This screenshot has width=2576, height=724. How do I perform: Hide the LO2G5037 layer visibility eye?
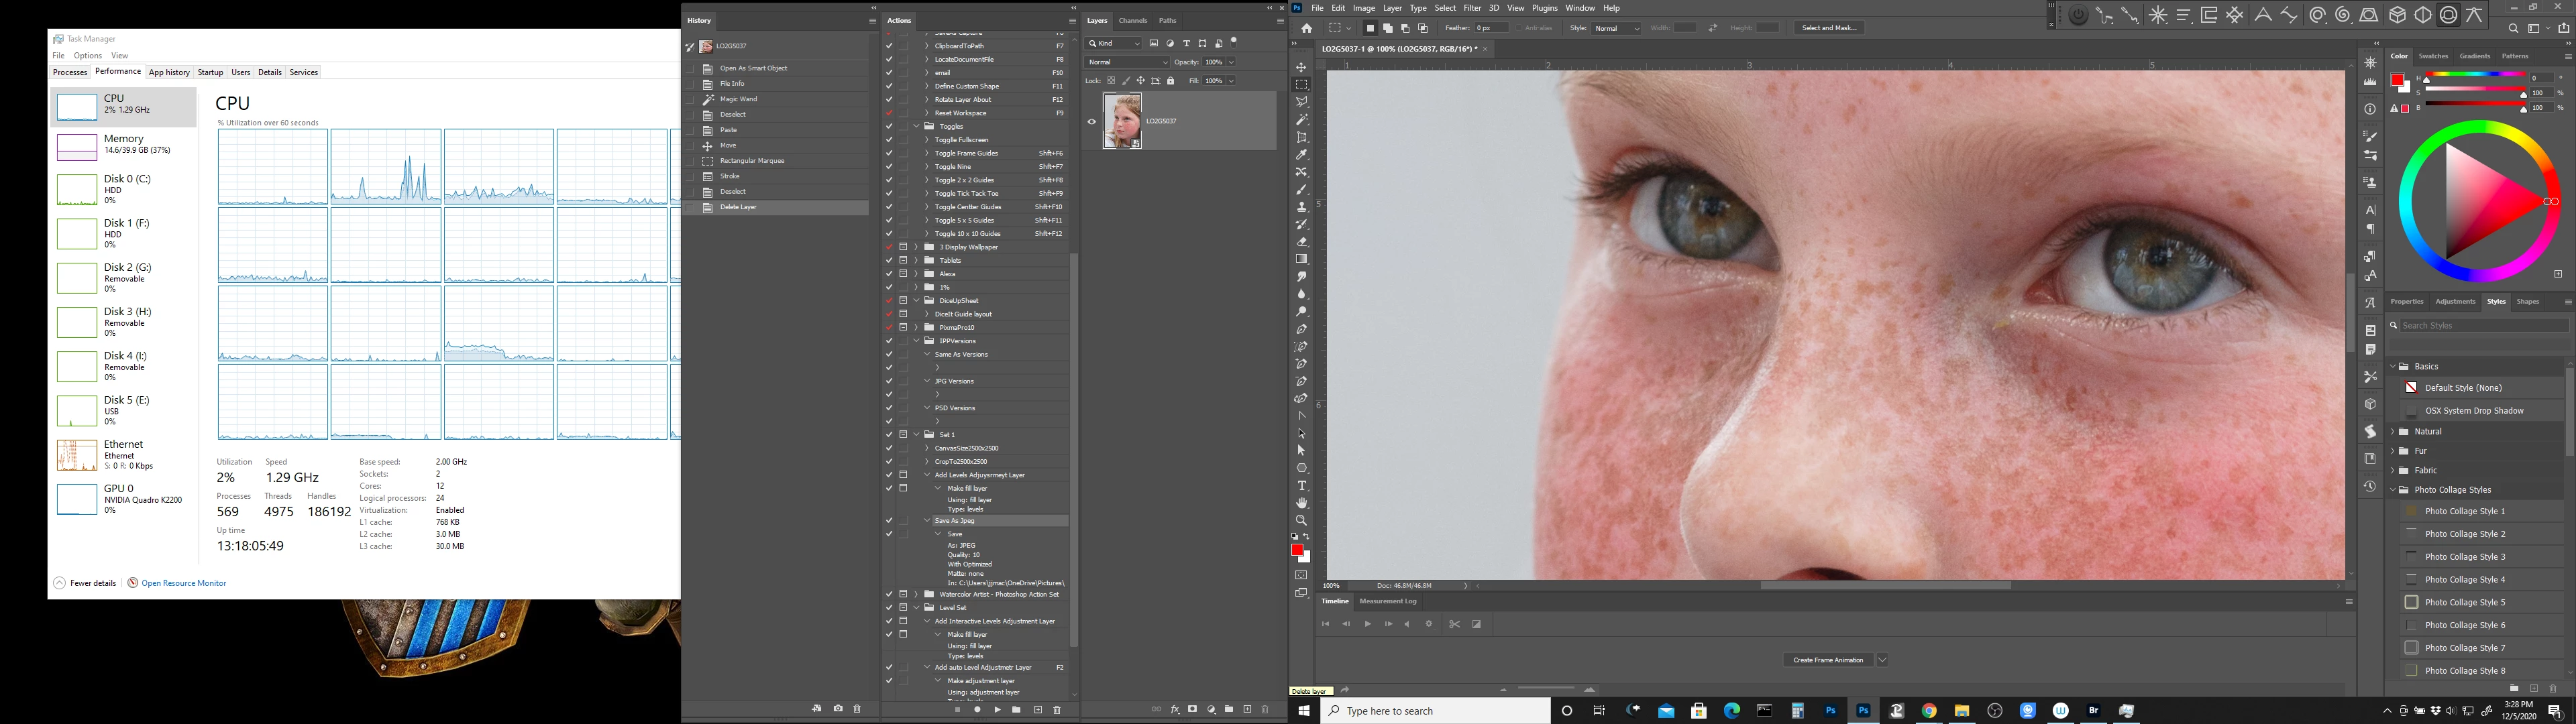point(1091,121)
